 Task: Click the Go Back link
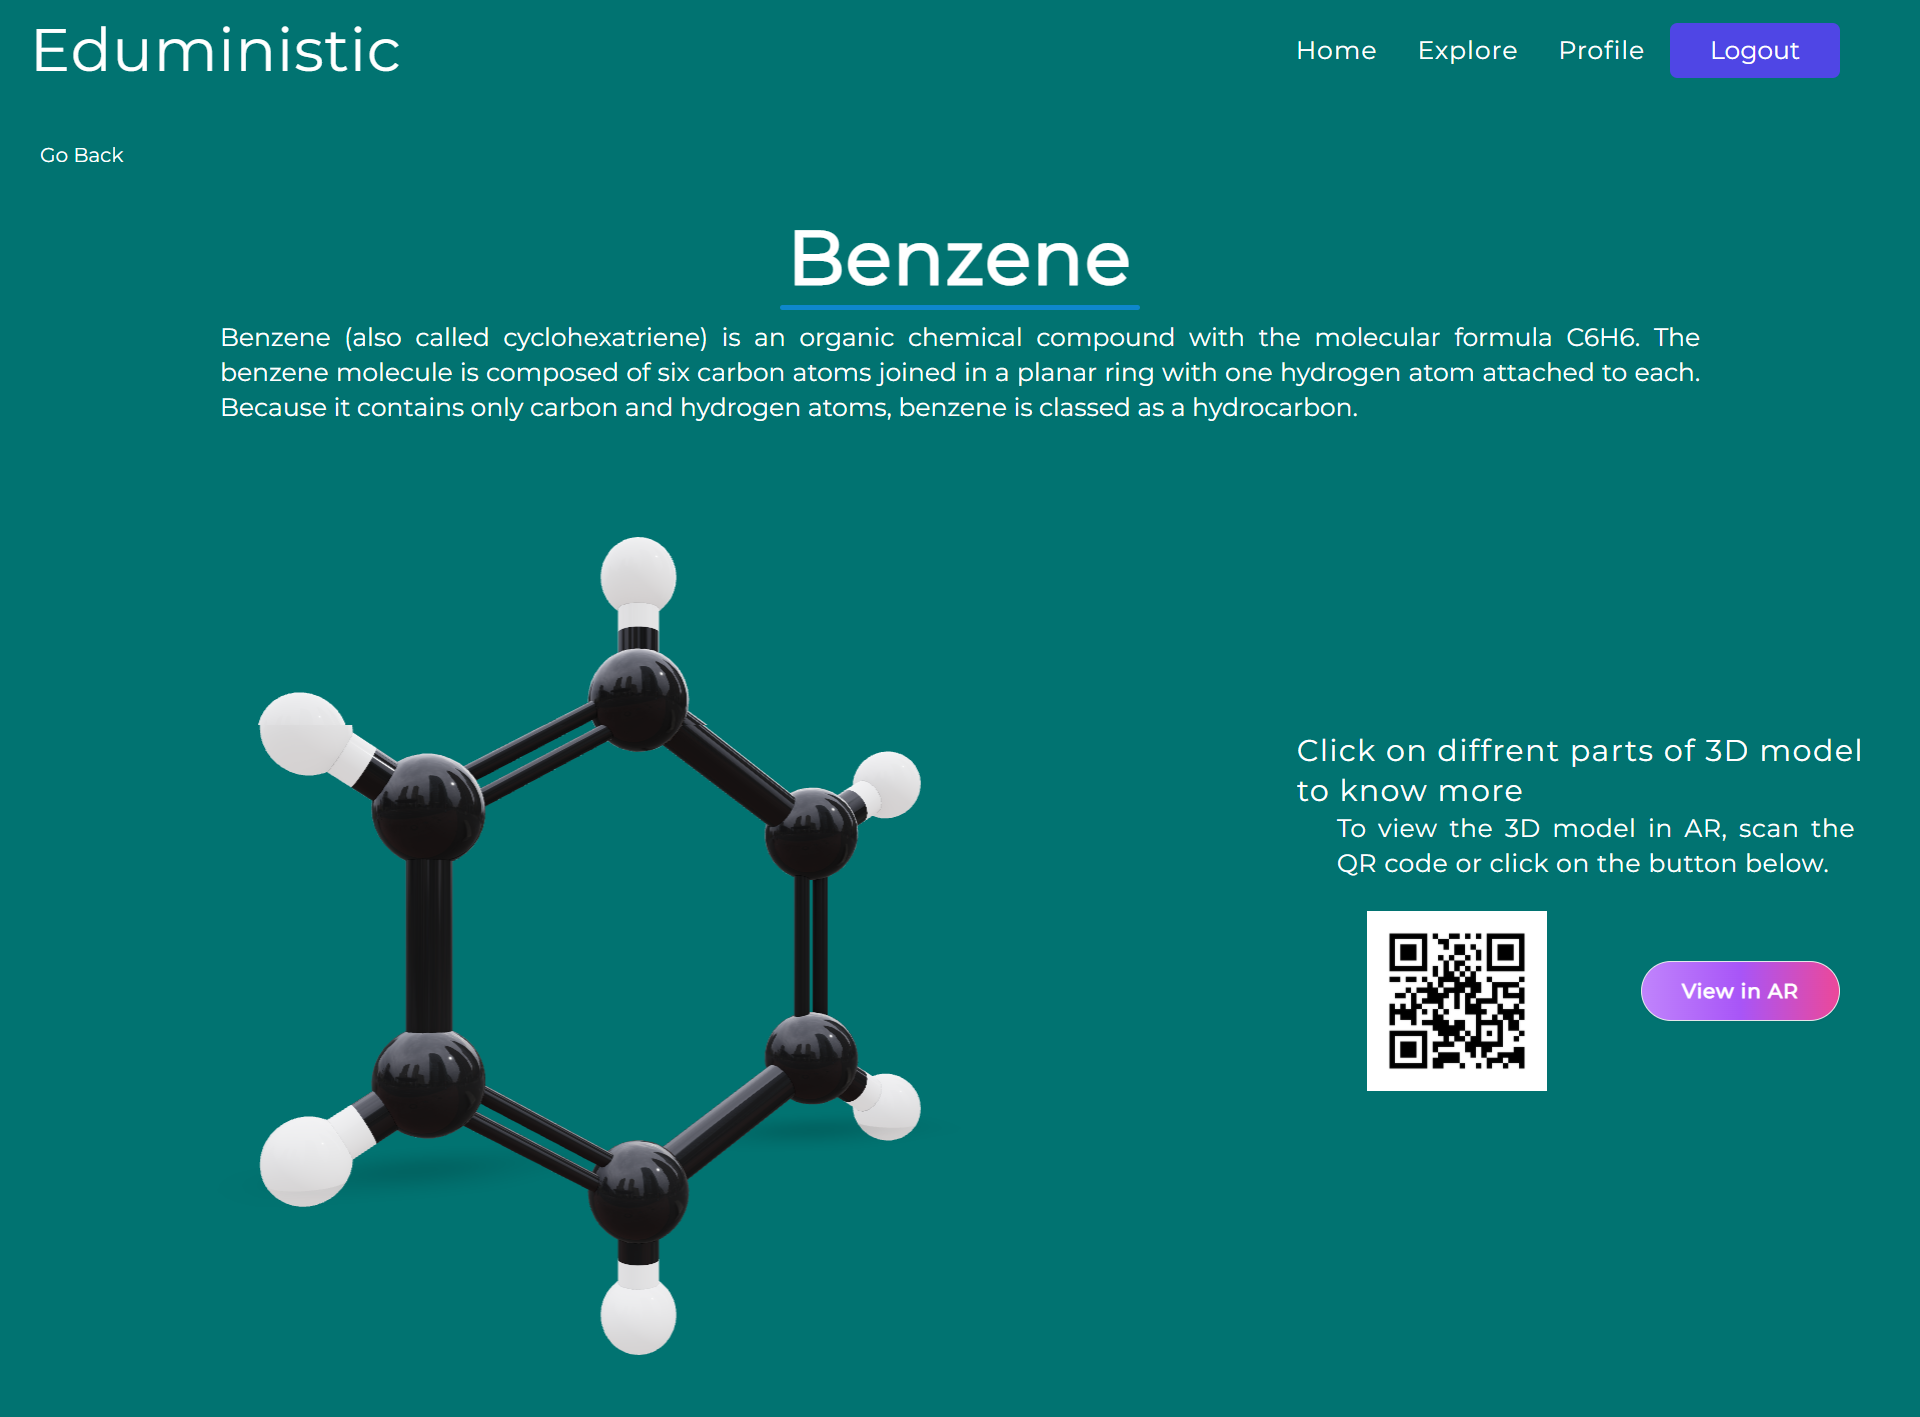tap(81, 155)
